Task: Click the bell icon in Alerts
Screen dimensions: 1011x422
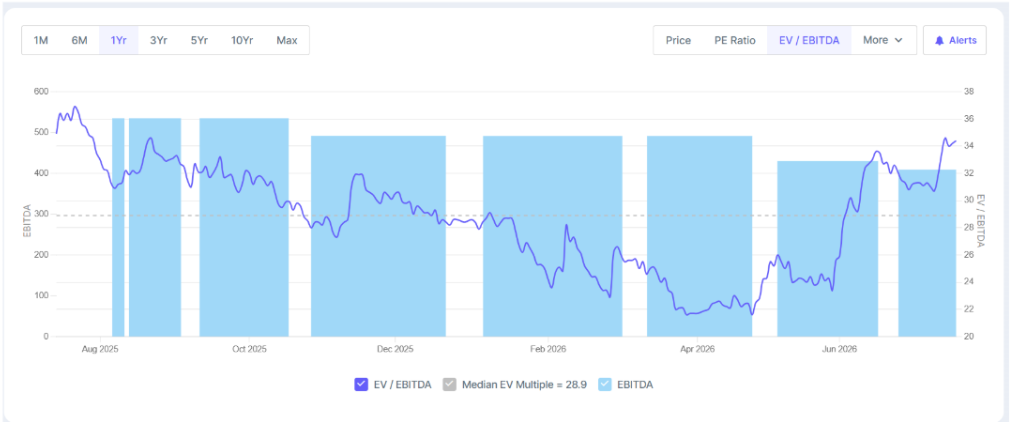Action: 939,41
